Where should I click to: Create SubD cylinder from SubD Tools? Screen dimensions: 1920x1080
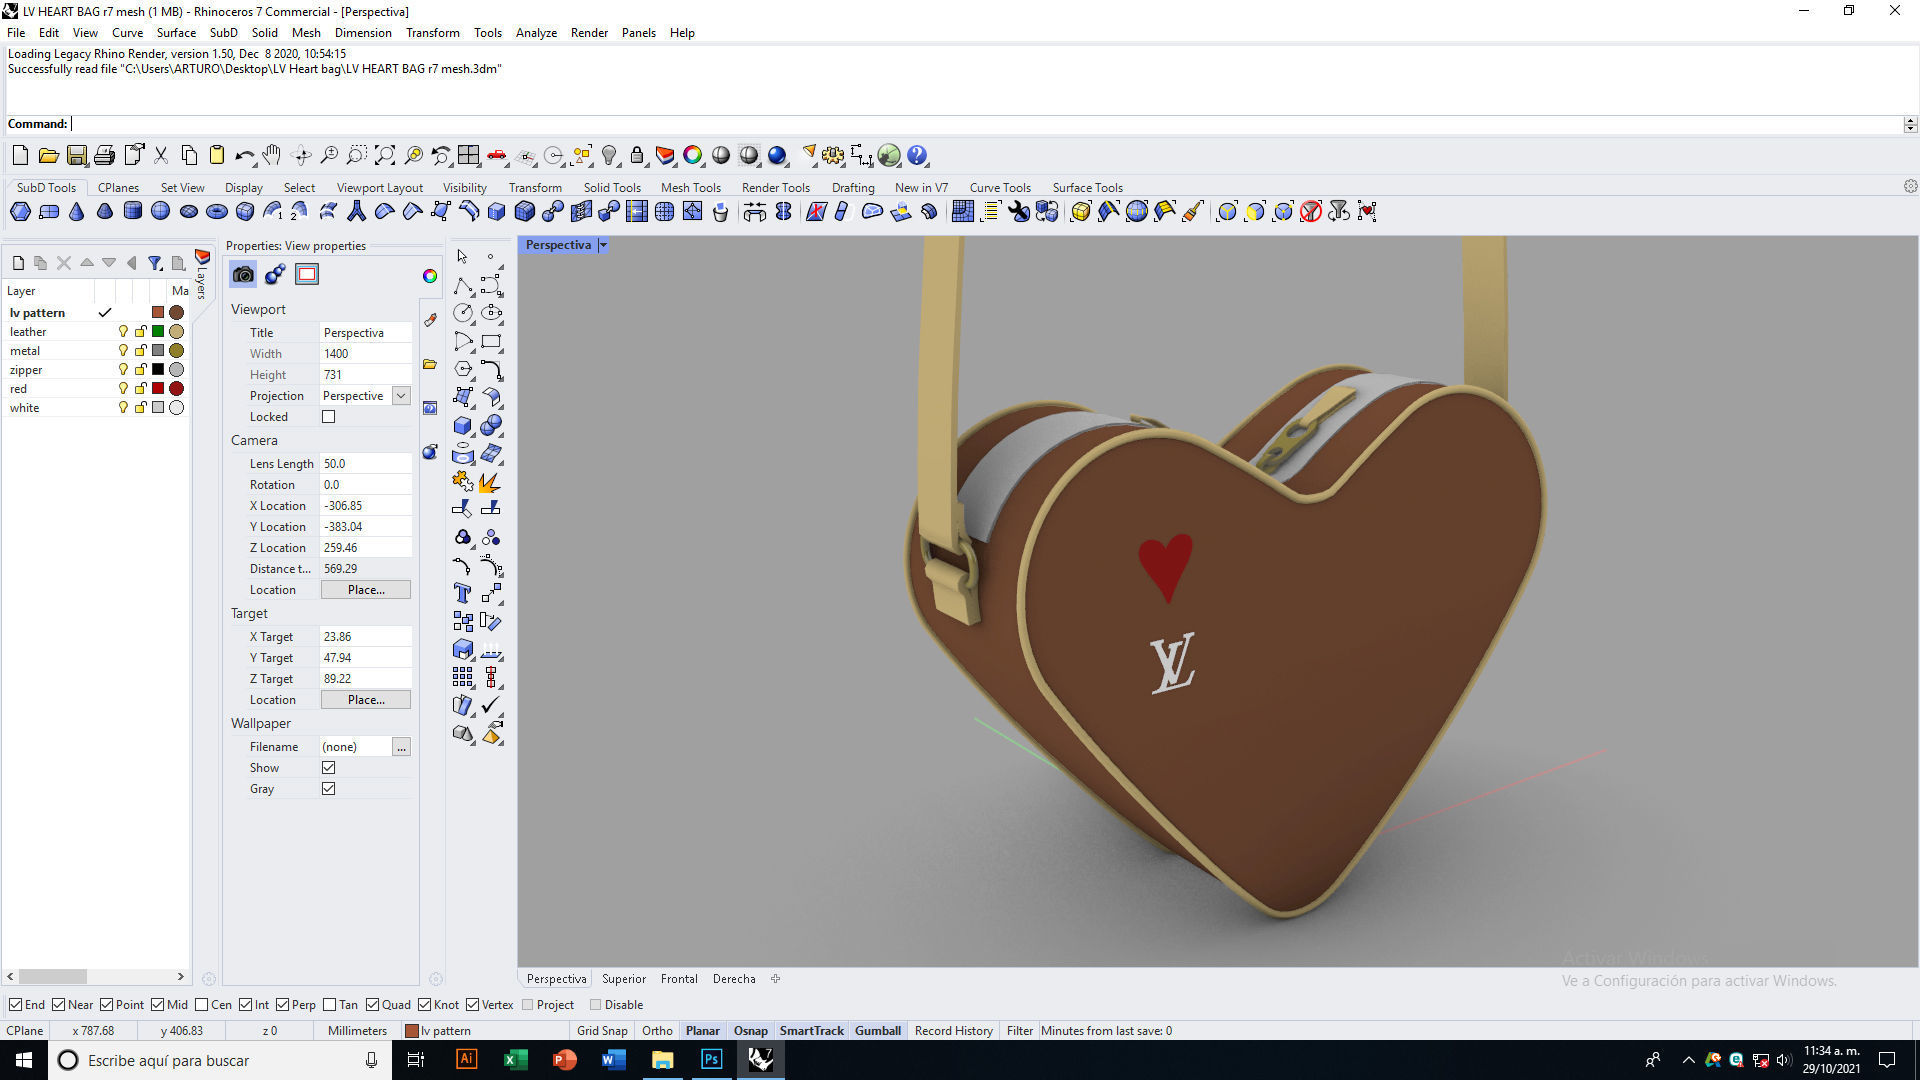click(132, 211)
